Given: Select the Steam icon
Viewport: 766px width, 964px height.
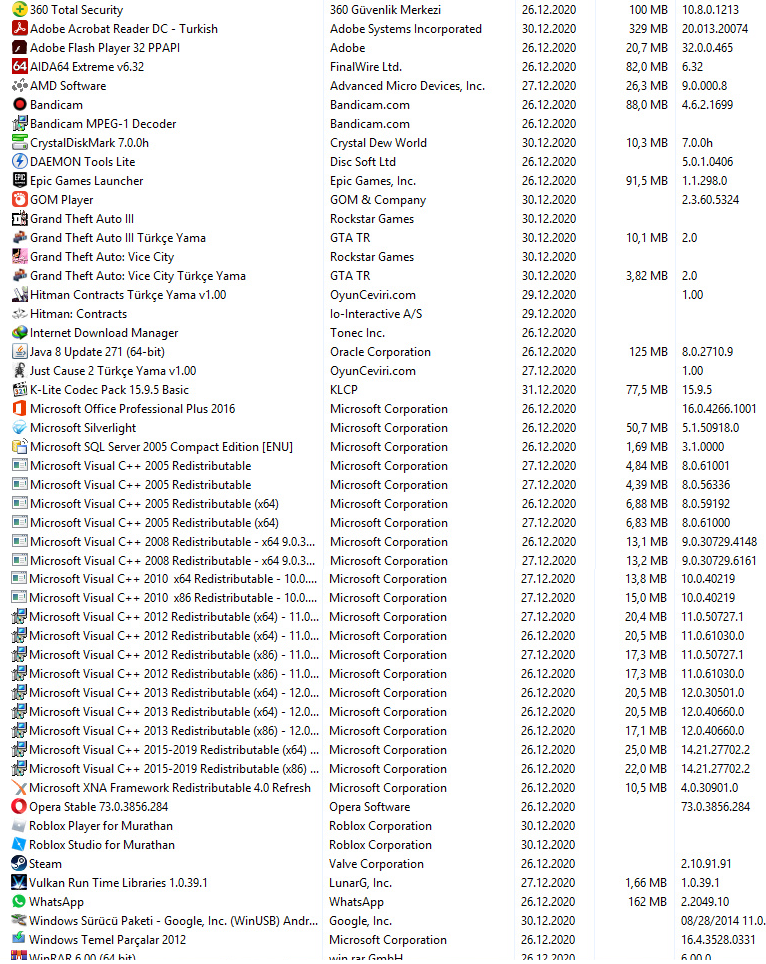Looking at the screenshot, I should pyautogui.click(x=19, y=864).
